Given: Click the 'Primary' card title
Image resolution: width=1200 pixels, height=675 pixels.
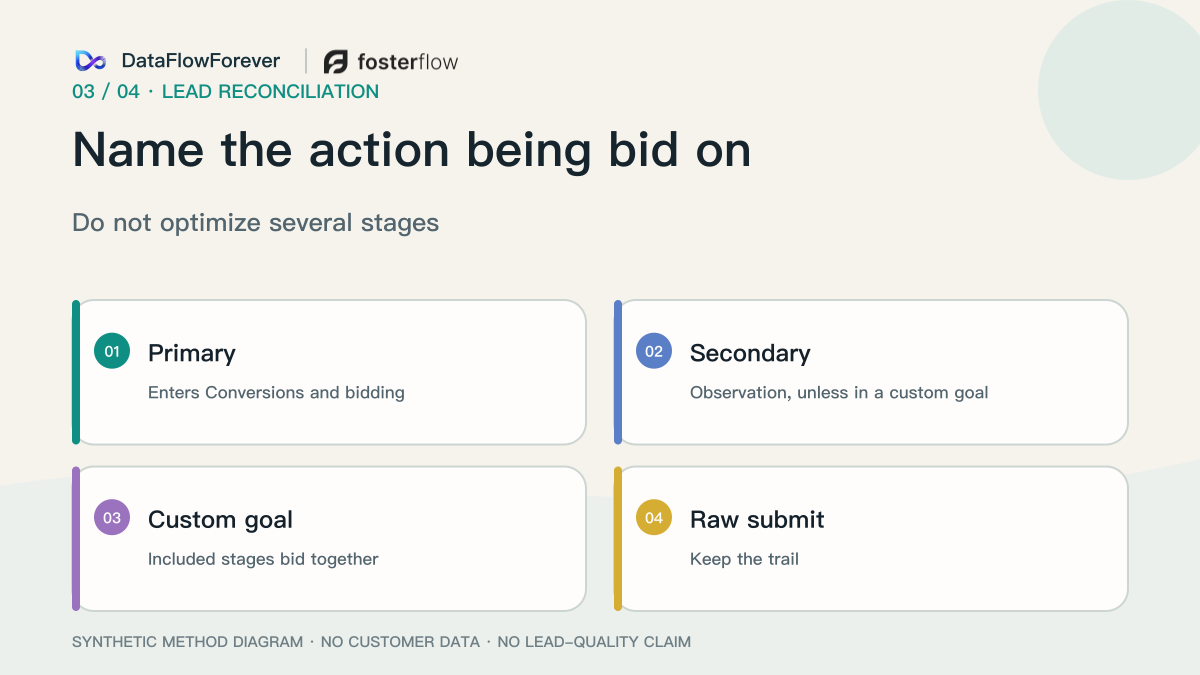Looking at the screenshot, I should click(x=192, y=353).
